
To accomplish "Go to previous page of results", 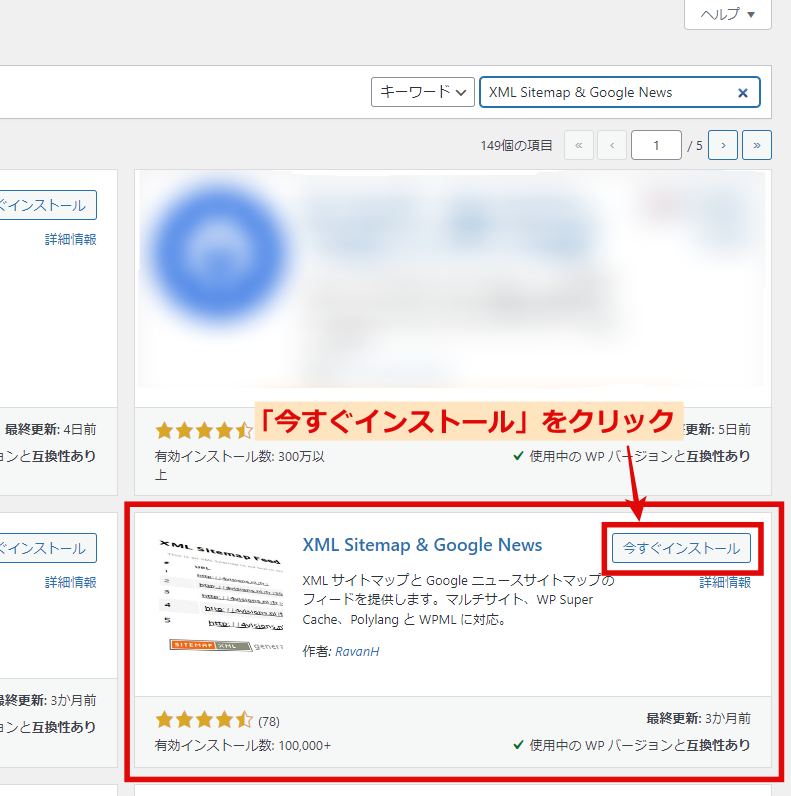I will [x=612, y=145].
